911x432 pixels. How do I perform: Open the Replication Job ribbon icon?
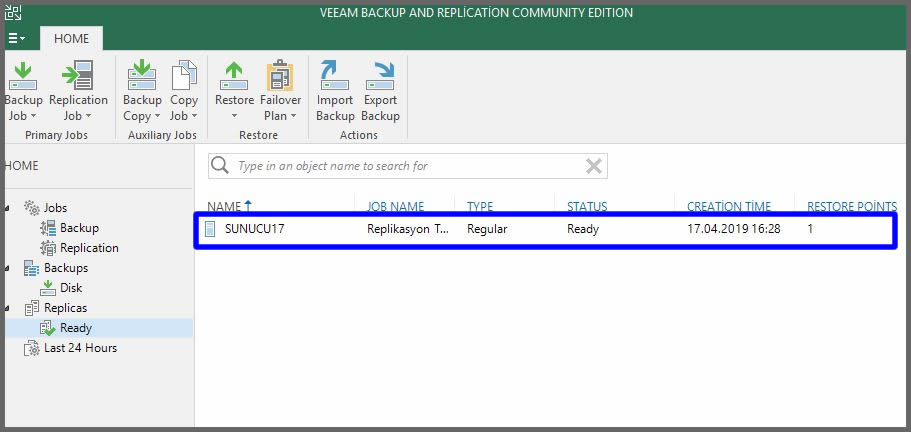coord(78,78)
